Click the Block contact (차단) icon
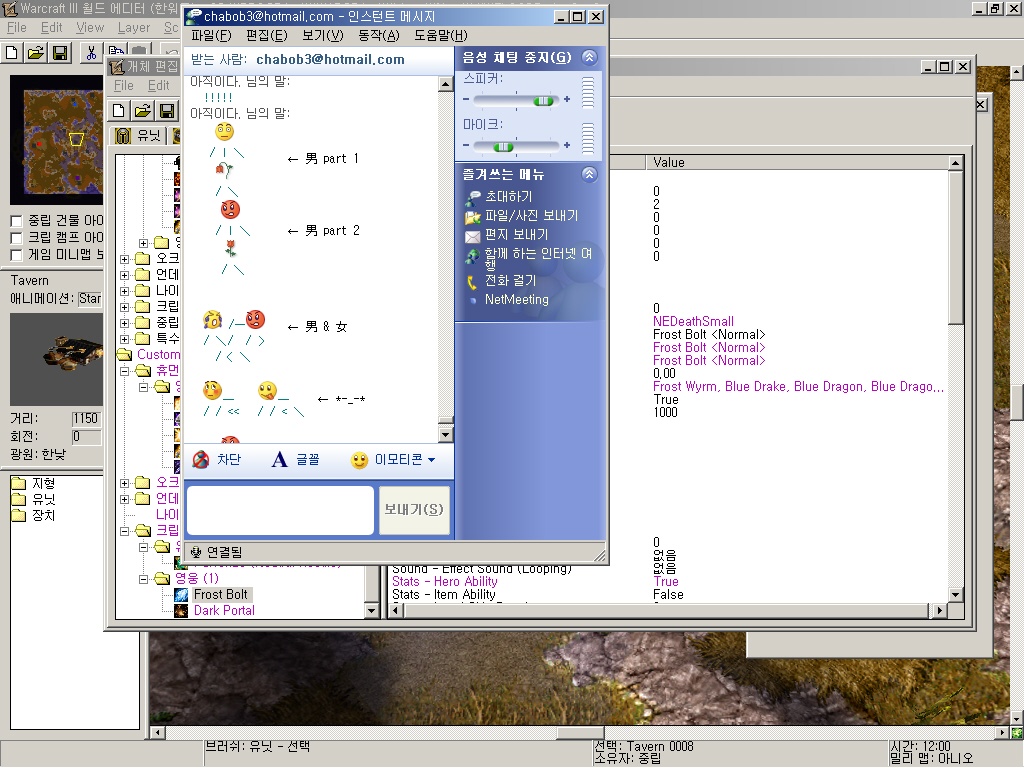 pyautogui.click(x=201, y=460)
